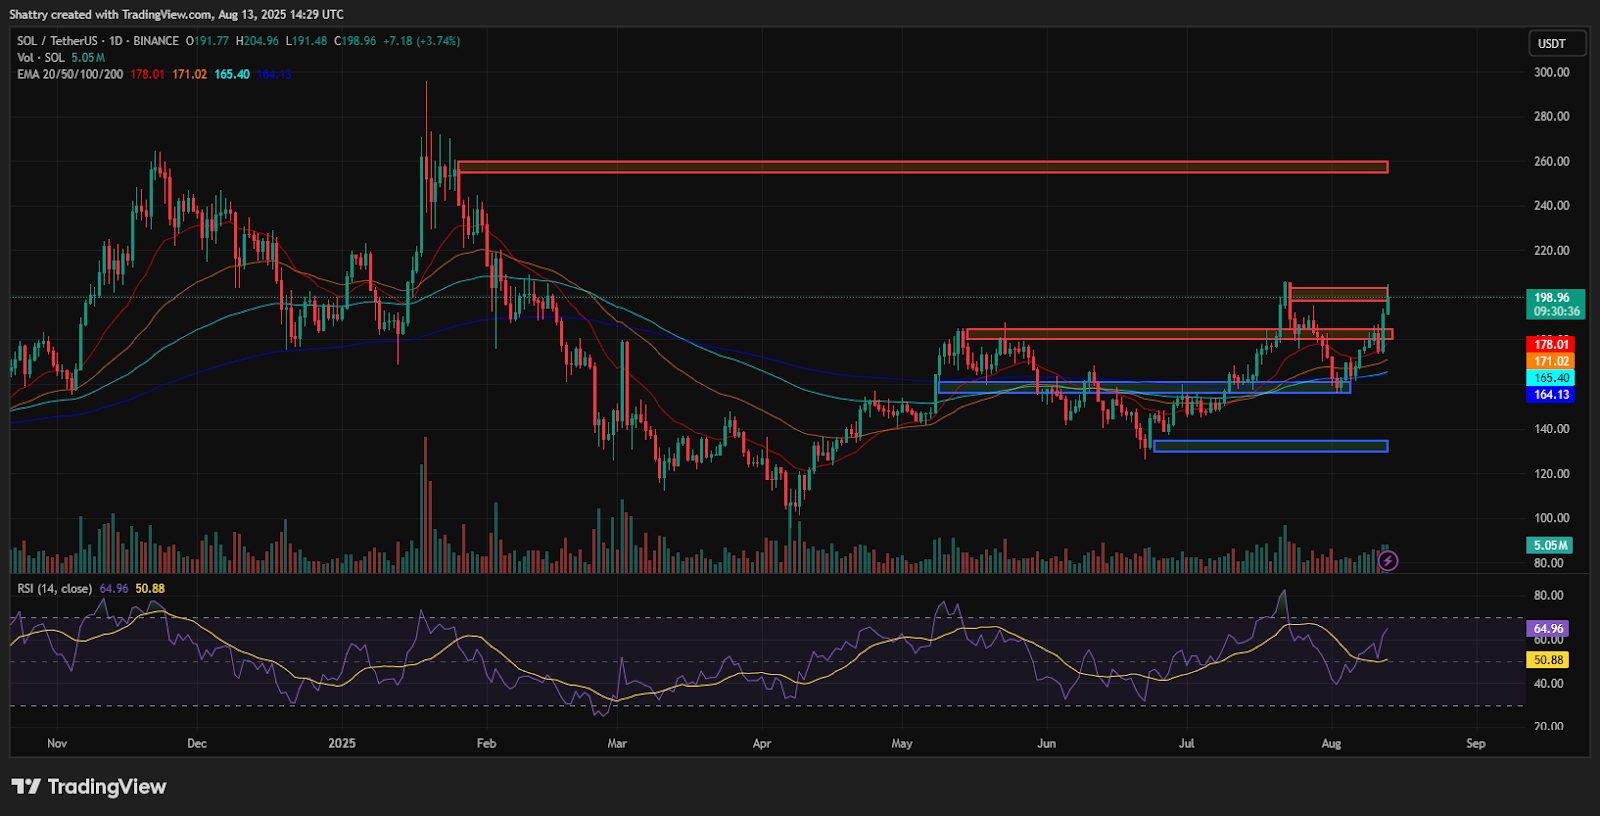
Task: Click the 240.00 price axis label
Action: pyautogui.click(x=1551, y=205)
